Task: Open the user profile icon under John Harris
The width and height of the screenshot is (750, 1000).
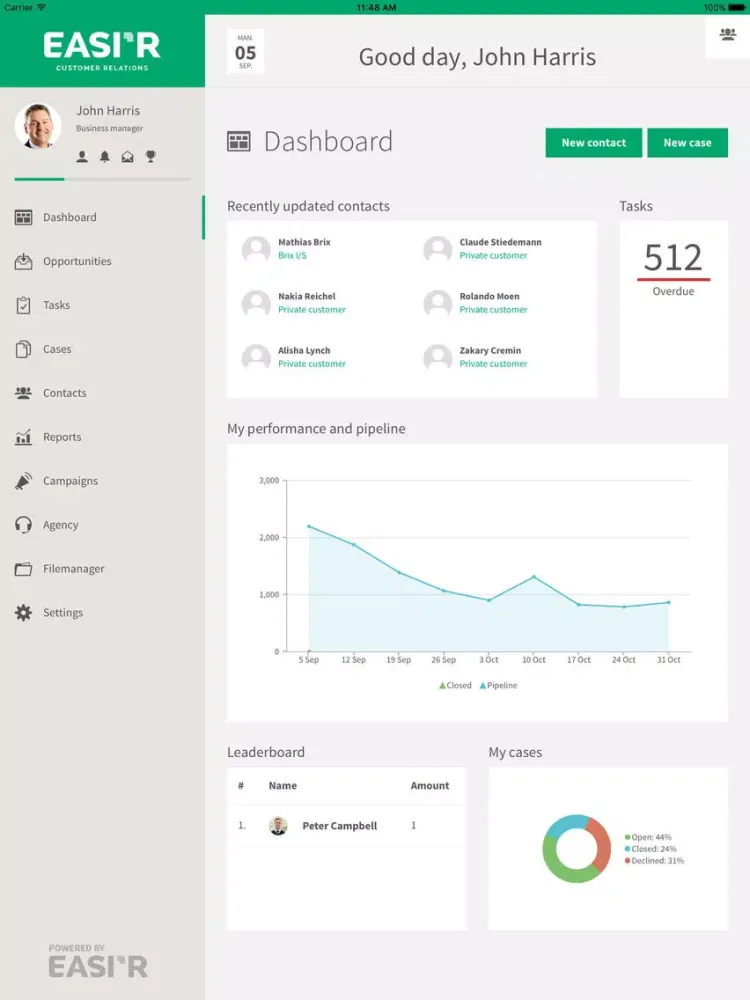Action: point(82,156)
